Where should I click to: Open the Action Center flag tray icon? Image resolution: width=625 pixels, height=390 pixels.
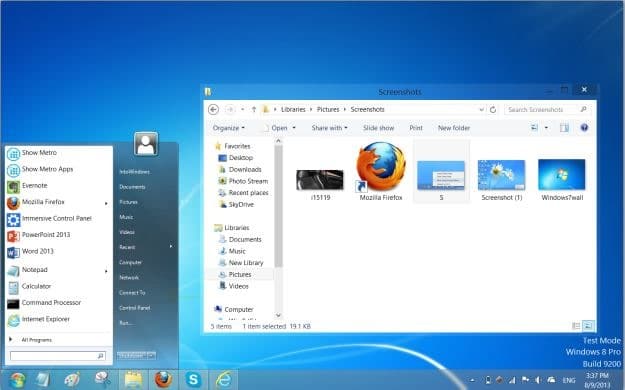pos(525,380)
